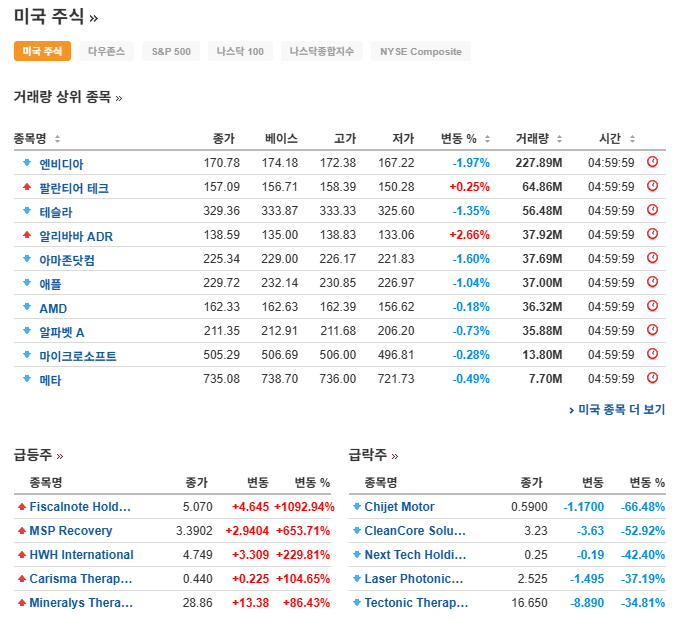
Task: Open Chijet Motor loser link
Action: pos(399,507)
